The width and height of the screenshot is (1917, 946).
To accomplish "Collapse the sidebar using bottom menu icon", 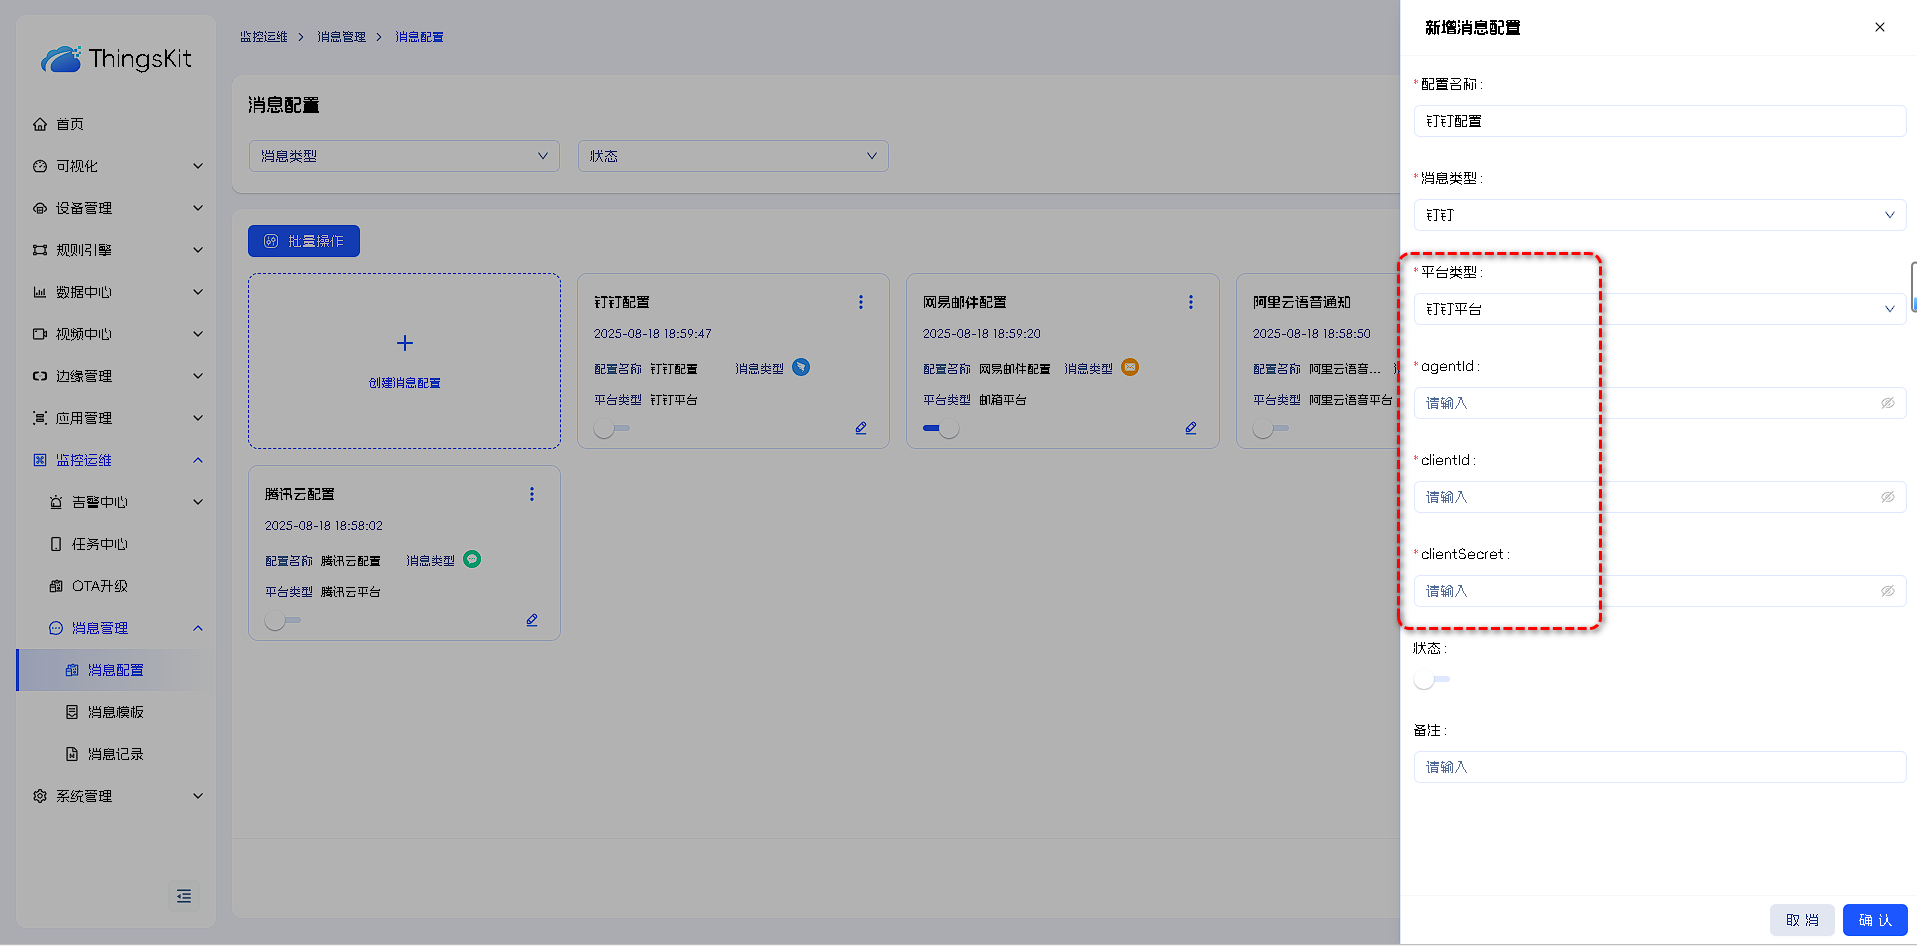I will 184,896.
